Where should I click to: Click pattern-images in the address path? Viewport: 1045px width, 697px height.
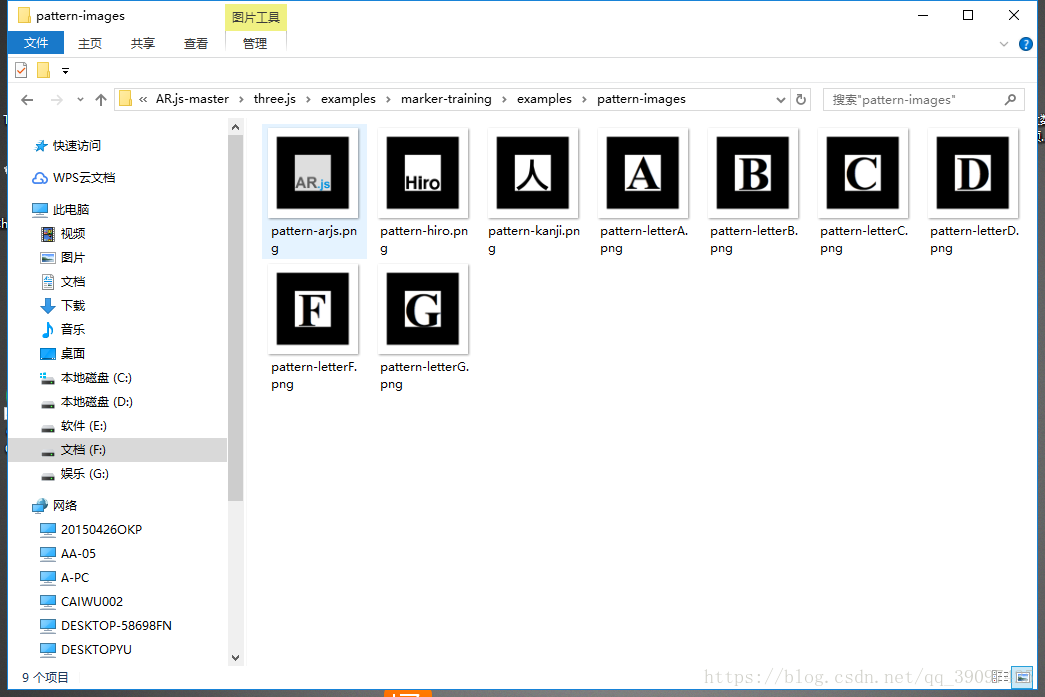point(641,99)
